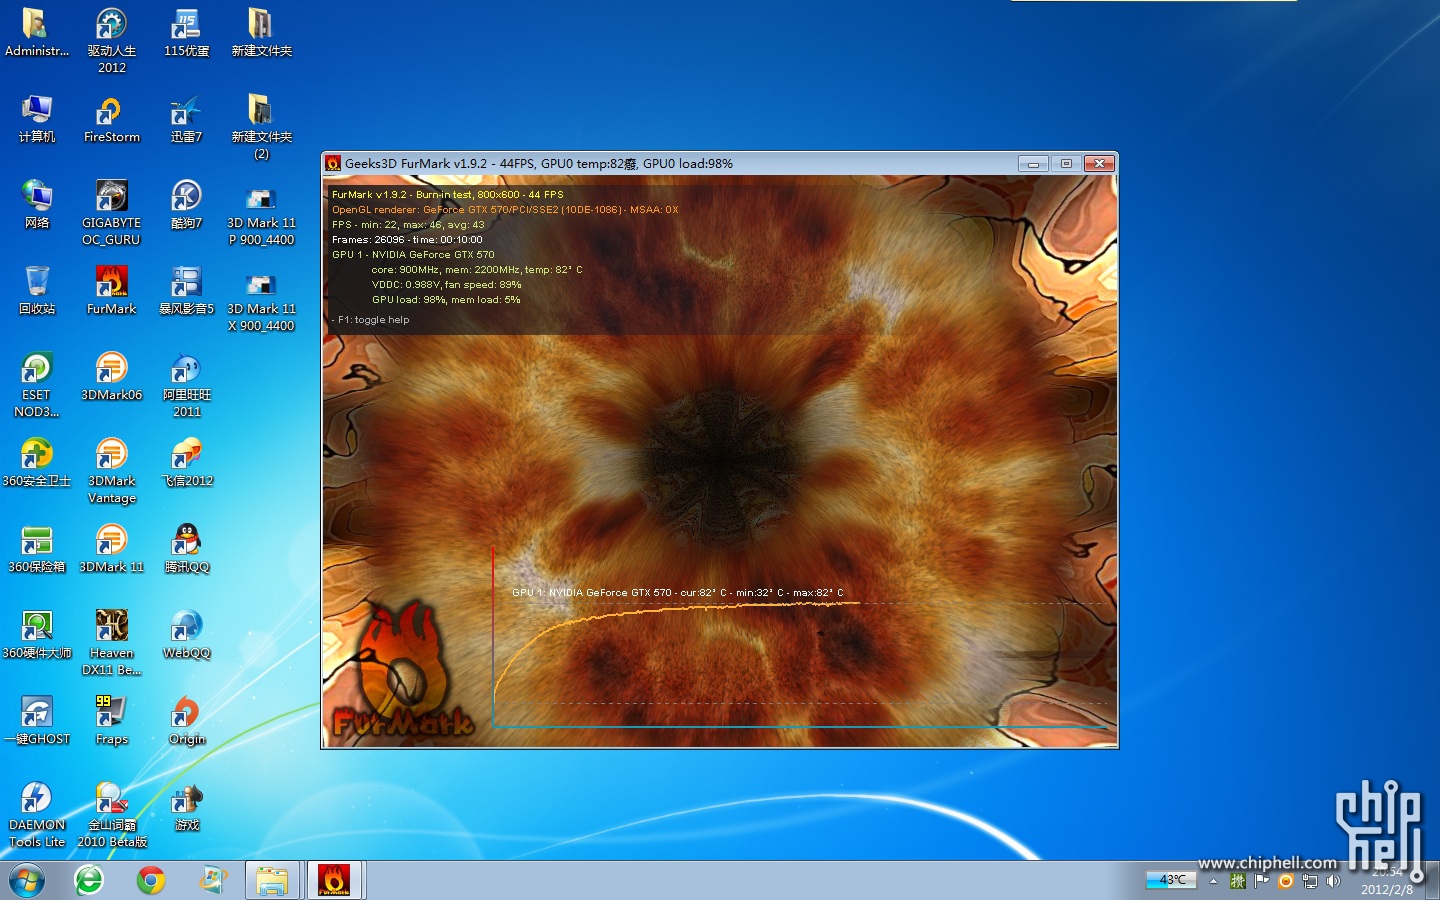Launch 驱动人生 2012 desktop shortcut

[x=111, y=41]
